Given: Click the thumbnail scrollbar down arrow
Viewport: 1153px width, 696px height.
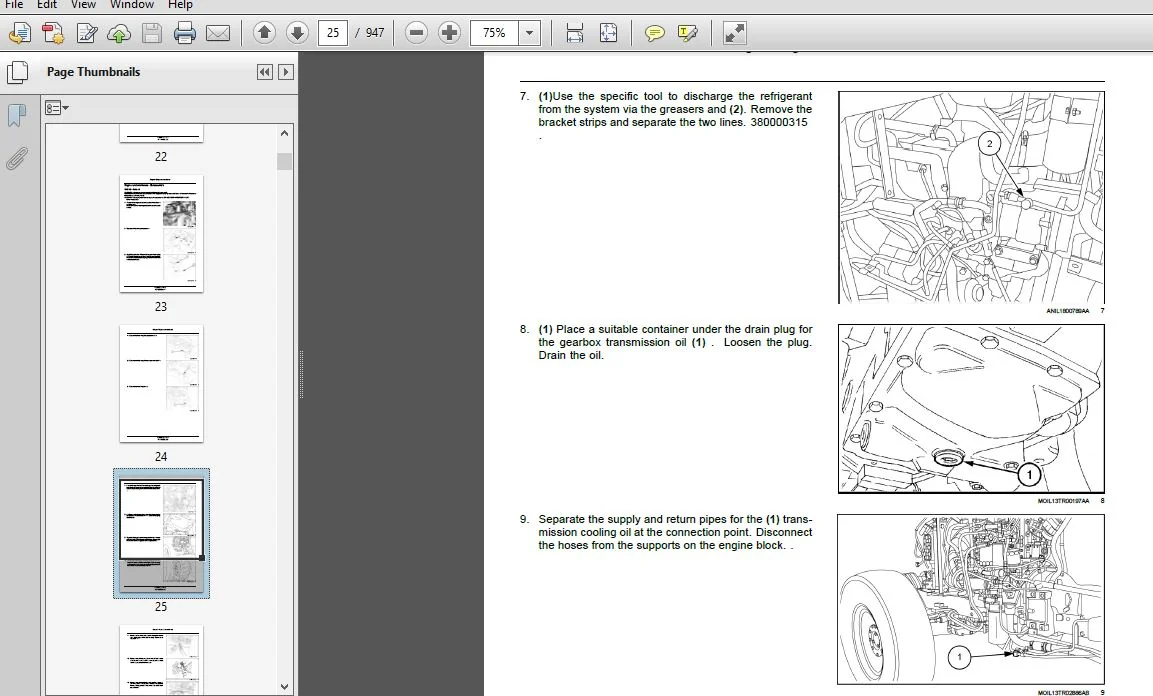Looking at the screenshot, I should click(285, 686).
